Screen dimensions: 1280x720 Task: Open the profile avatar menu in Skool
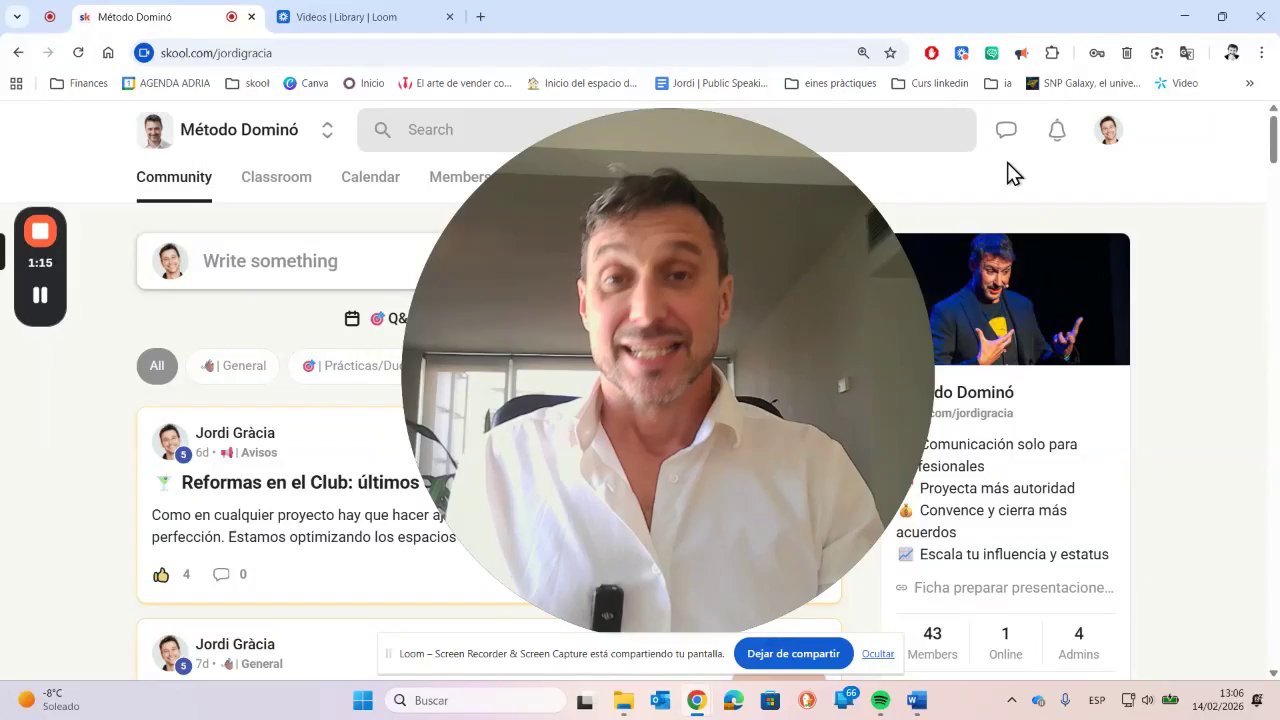1108,130
